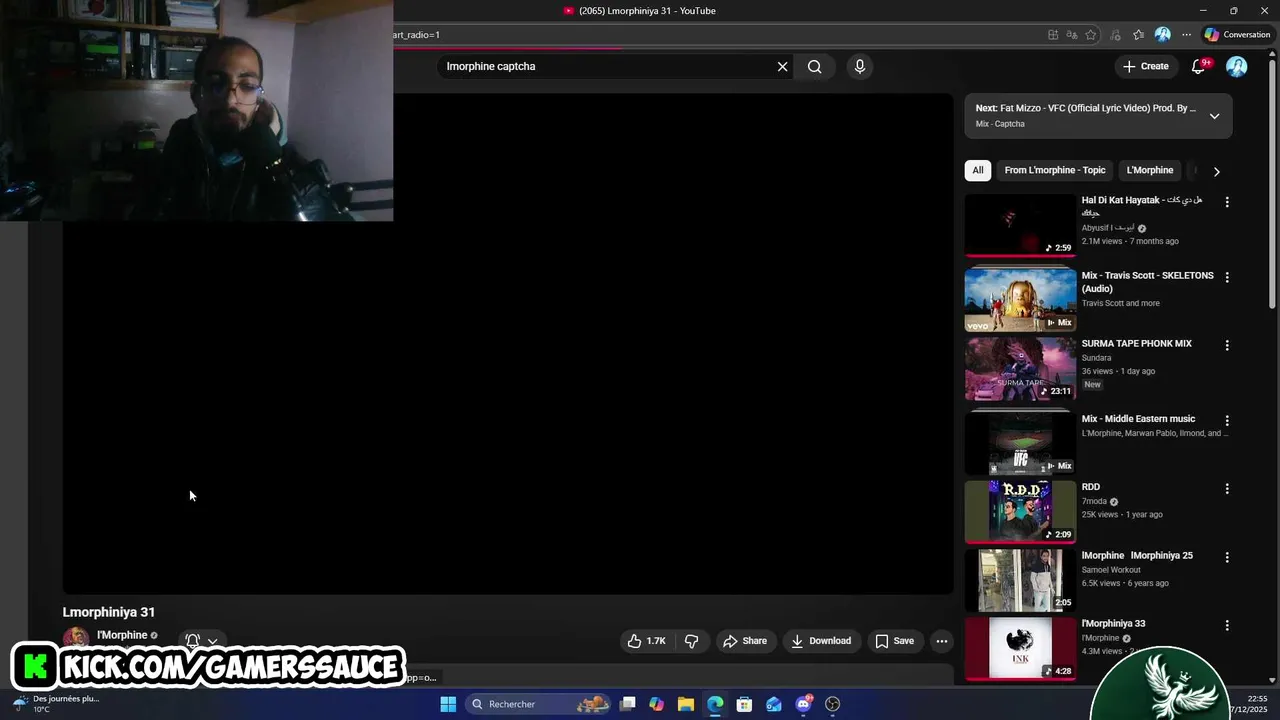Open Travis Scott SKELETONS mix thumbnail
1280x720 pixels.
(1020, 299)
